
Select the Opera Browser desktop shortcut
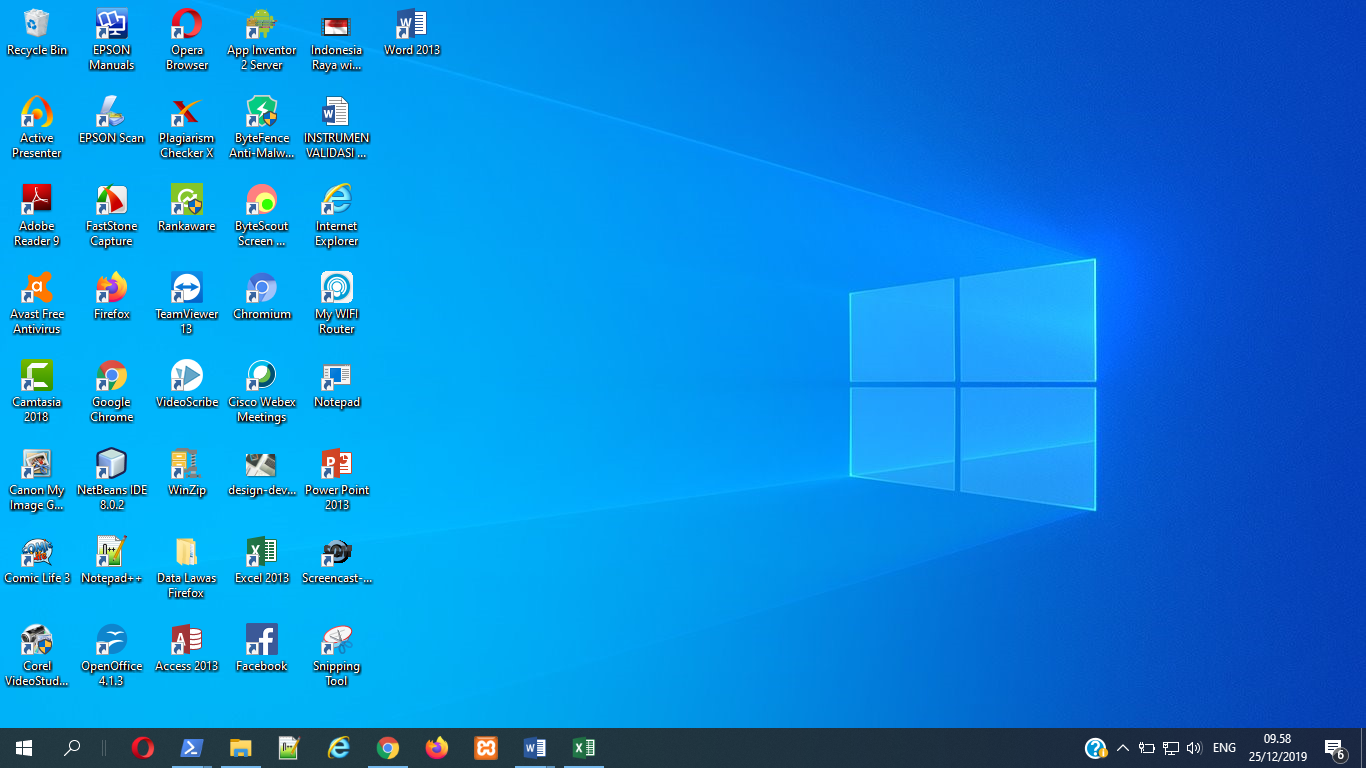[x=187, y=39]
